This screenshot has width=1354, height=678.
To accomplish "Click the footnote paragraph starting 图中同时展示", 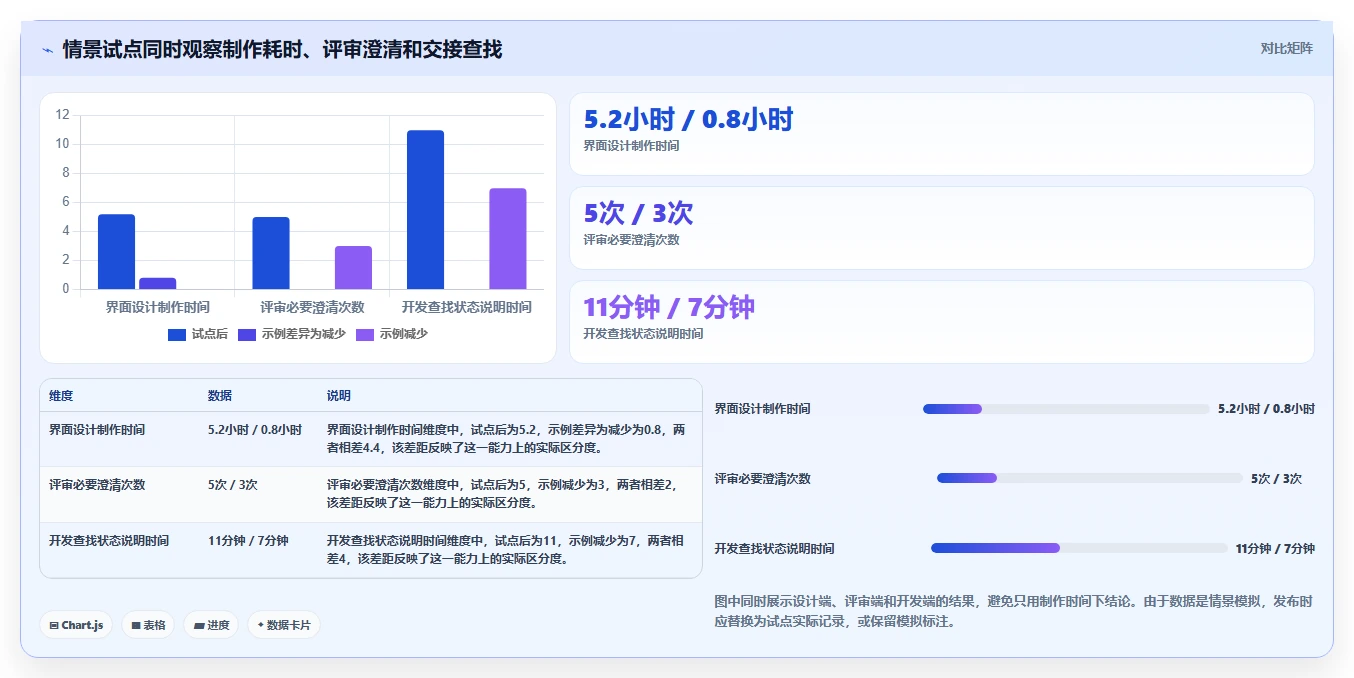I will tap(1014, 611).
